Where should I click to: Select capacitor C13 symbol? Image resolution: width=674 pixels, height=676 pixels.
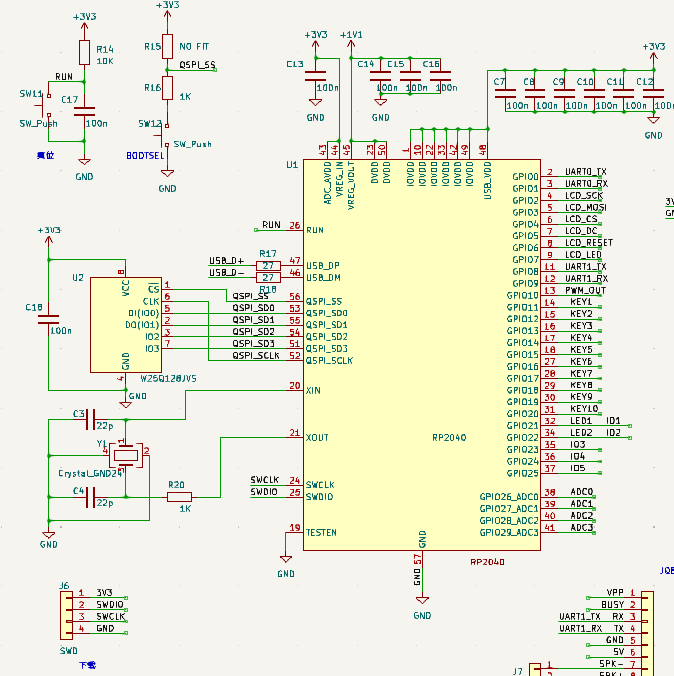point(315,76)
